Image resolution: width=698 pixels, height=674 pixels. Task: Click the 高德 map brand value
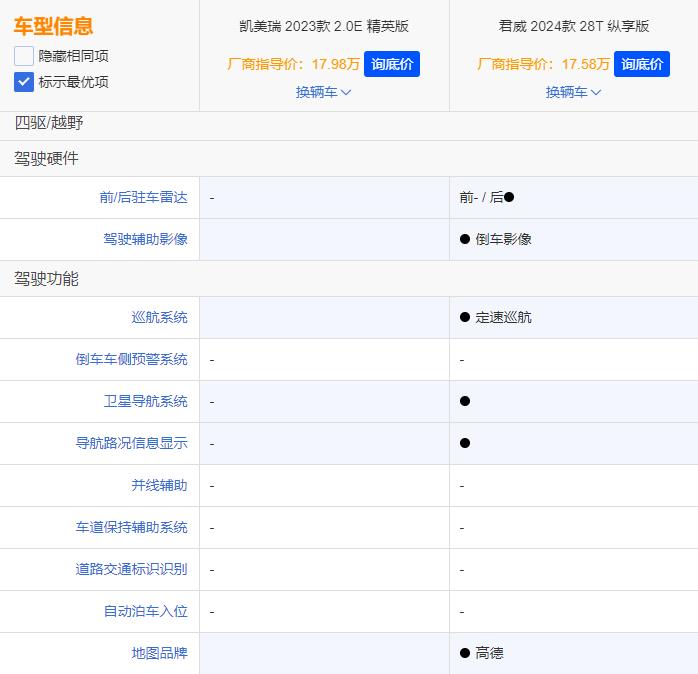[x=489, y=653]
